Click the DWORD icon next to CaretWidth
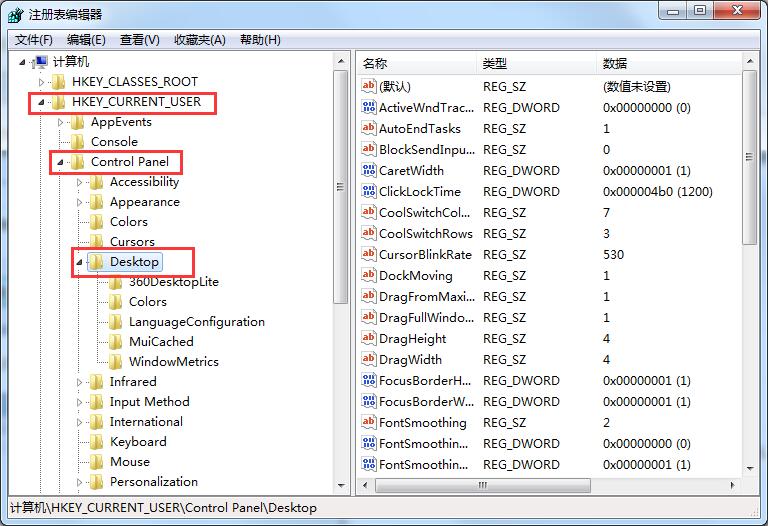 tap(368, 171)
